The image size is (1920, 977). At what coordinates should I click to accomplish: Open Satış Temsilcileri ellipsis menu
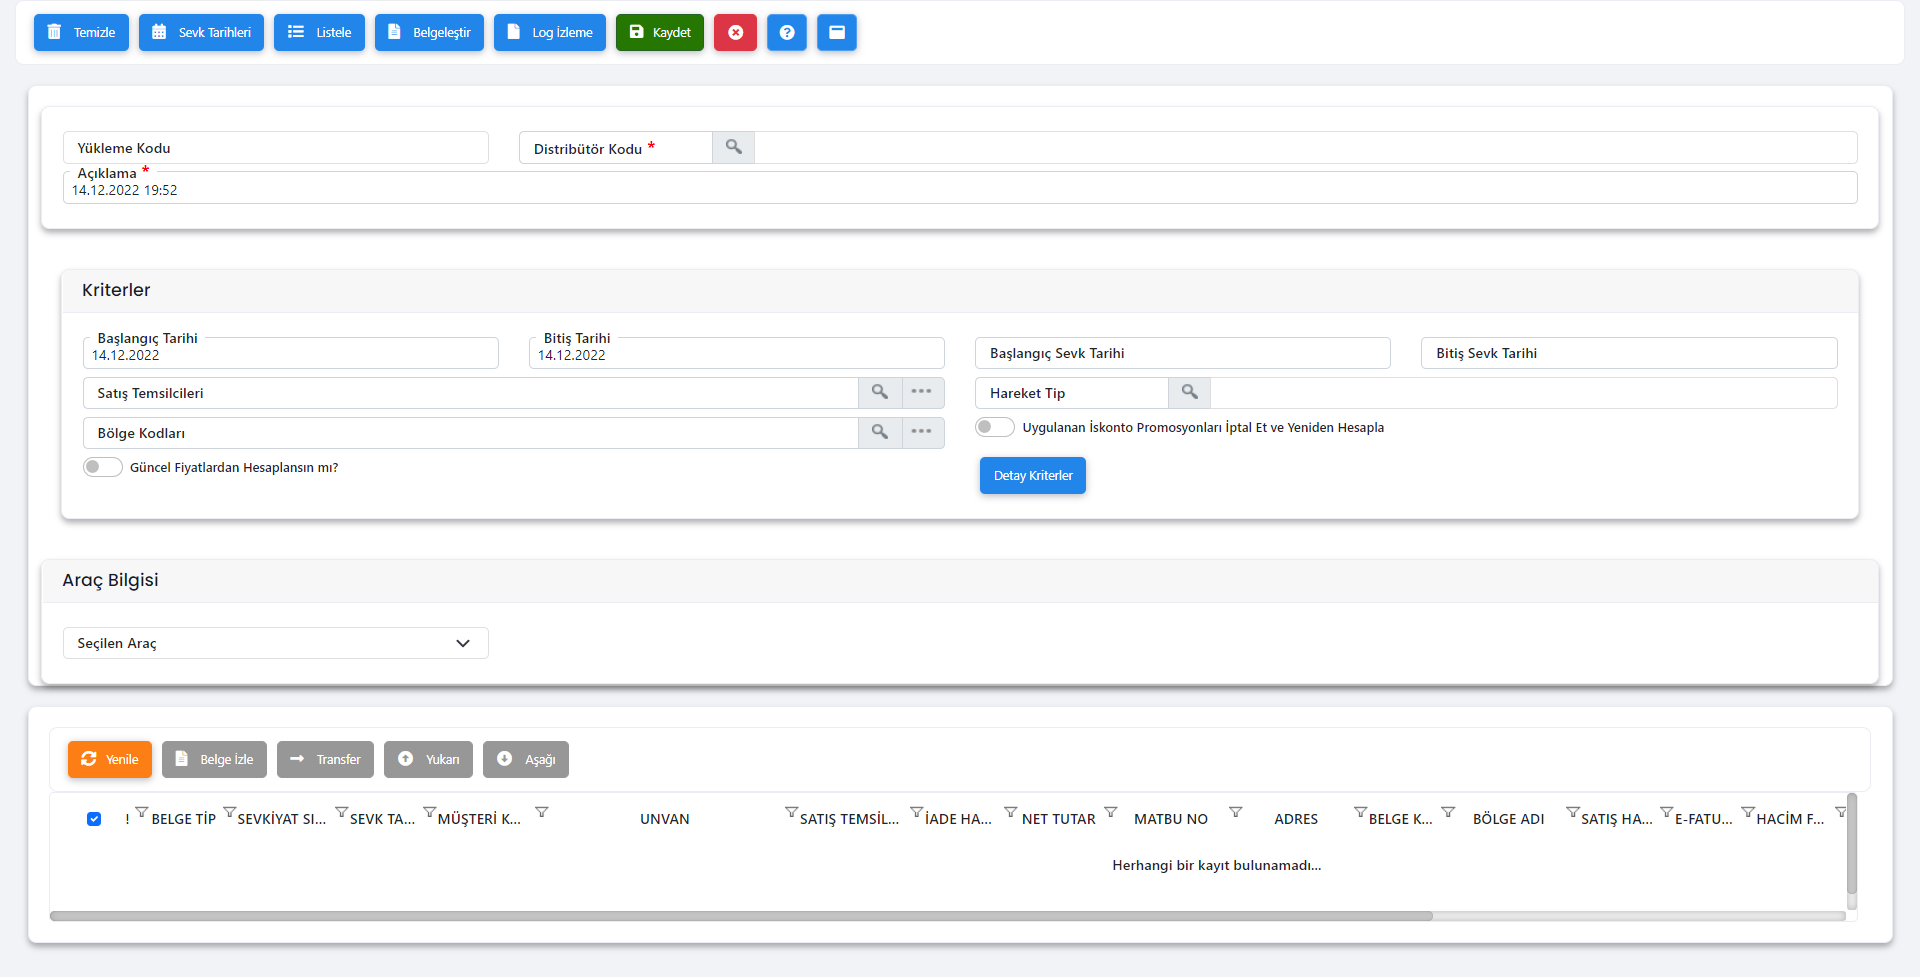[922, 393]
